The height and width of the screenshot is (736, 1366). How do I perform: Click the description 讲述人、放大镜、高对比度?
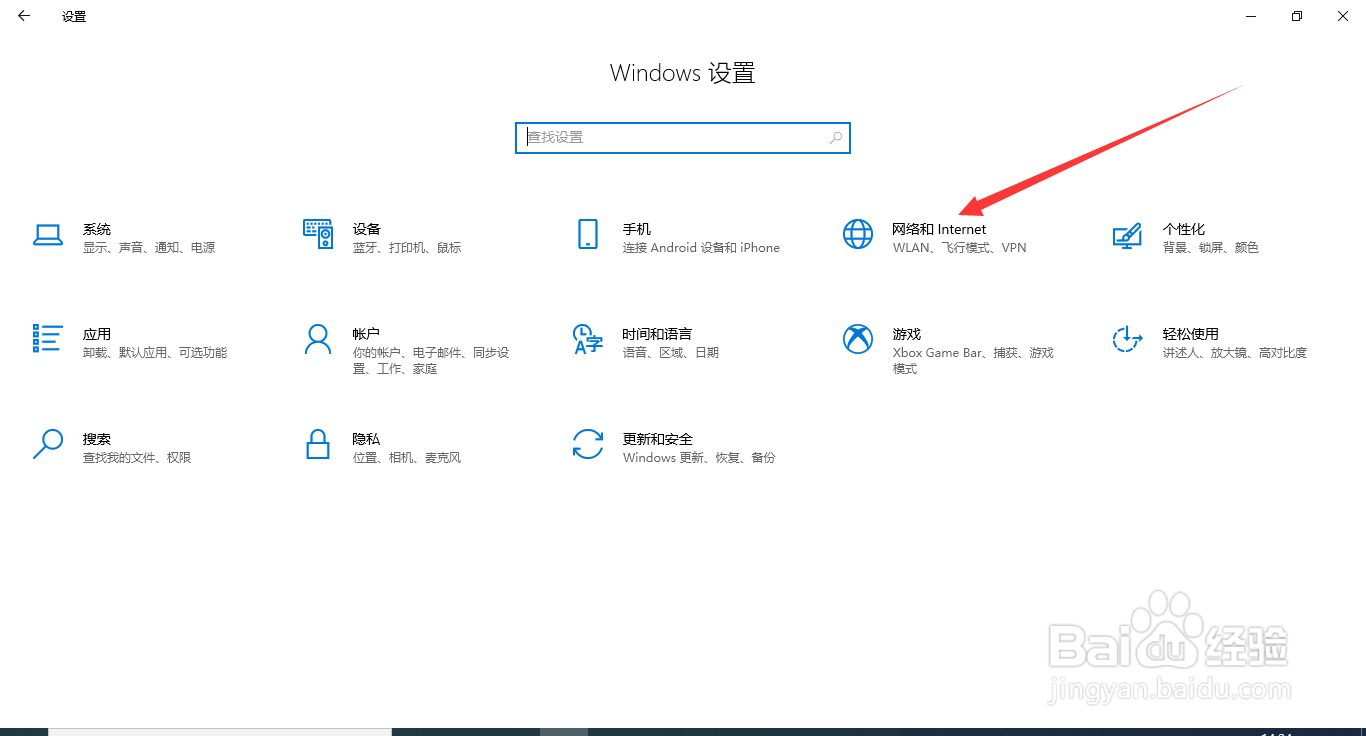tap(1235, 353)
